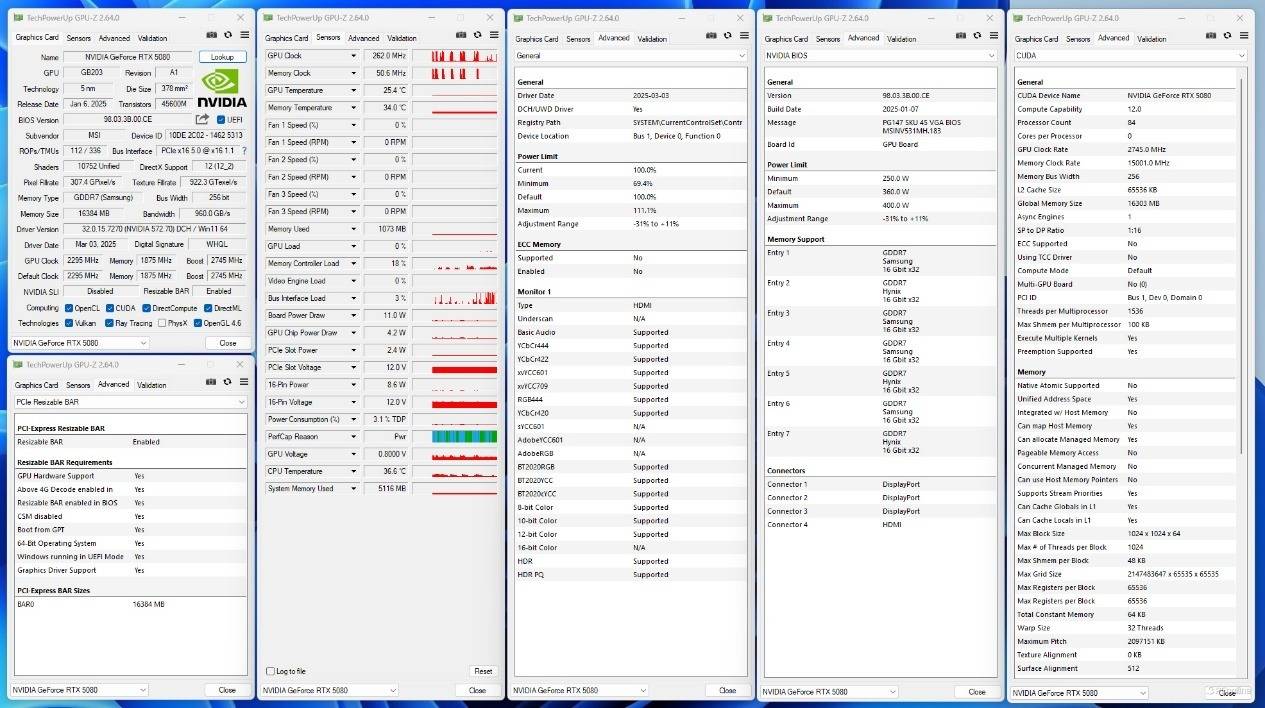Image resolution: width=1265 pixels, height=708 pixels.
Task: Click camera icon in PCIe Resizable BAR window
Action: 211,382
